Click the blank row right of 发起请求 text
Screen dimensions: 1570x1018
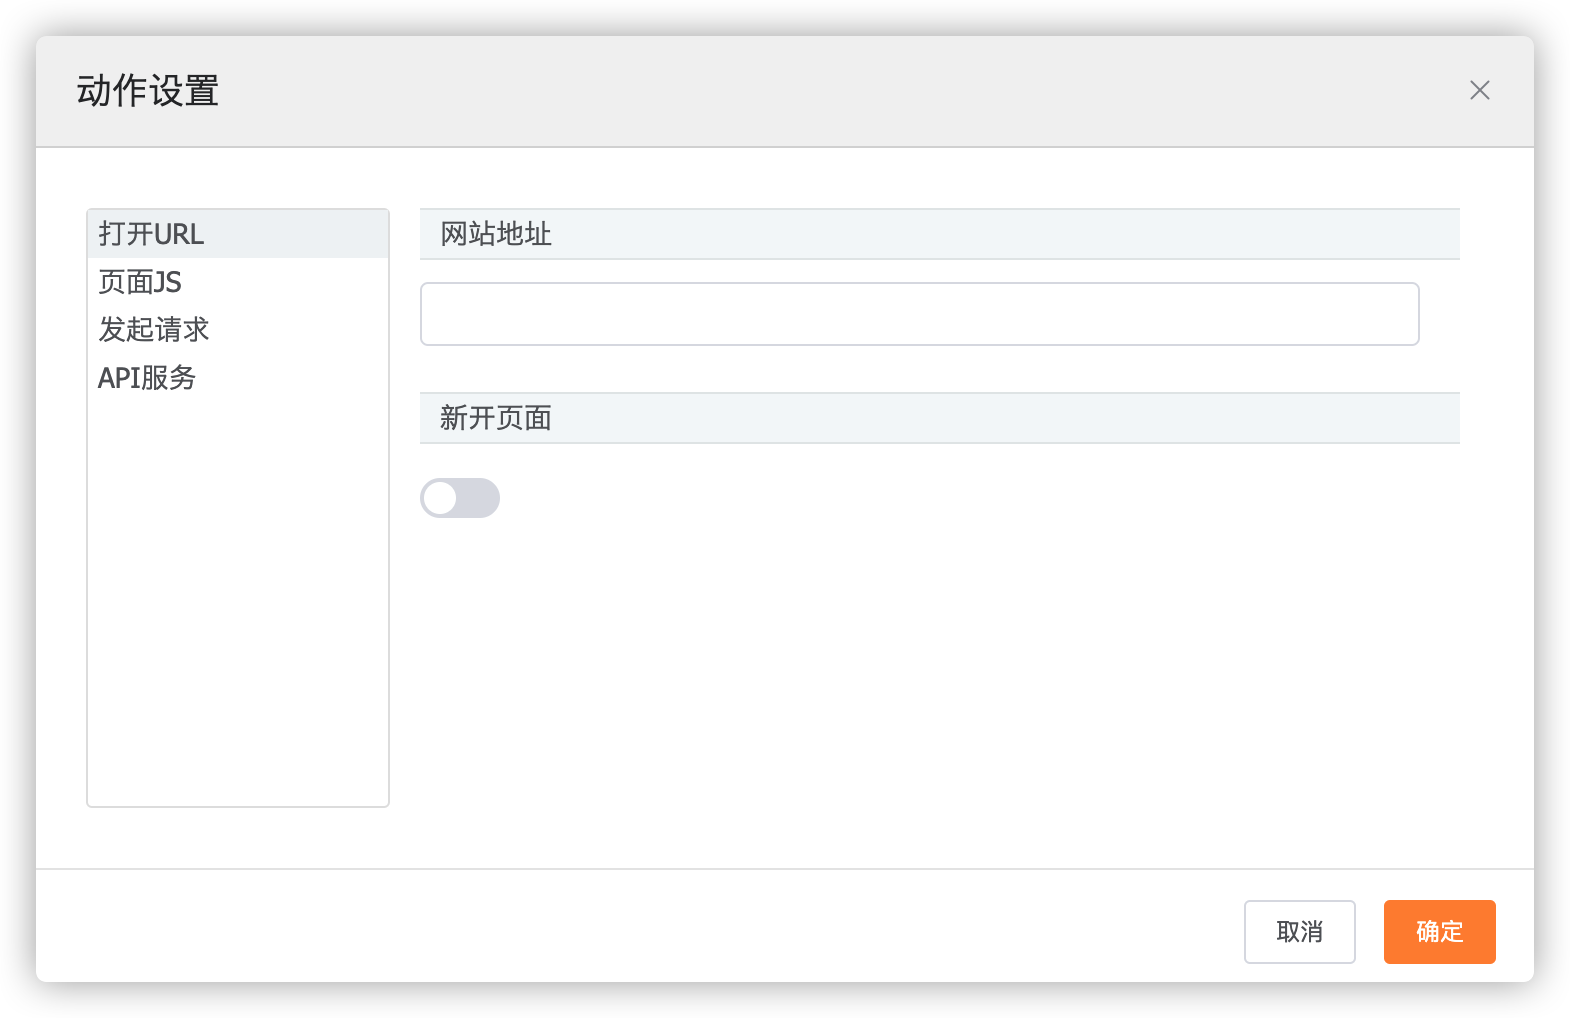[300, 330]
